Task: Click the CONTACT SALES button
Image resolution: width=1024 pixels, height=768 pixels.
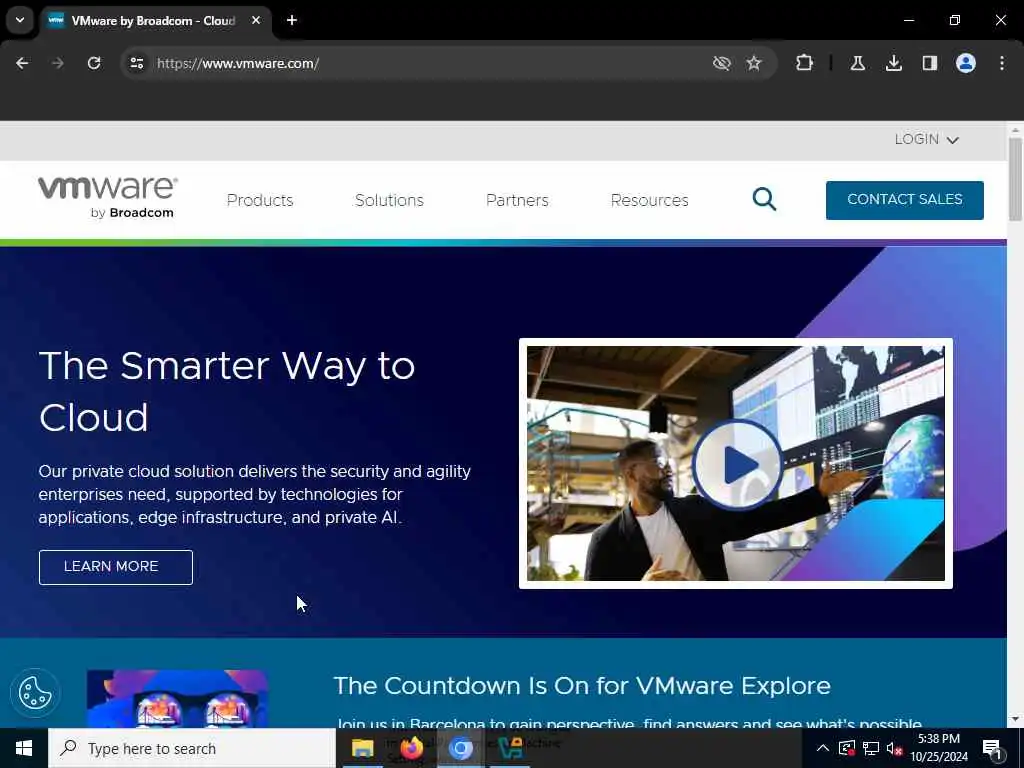Action: 904,200
